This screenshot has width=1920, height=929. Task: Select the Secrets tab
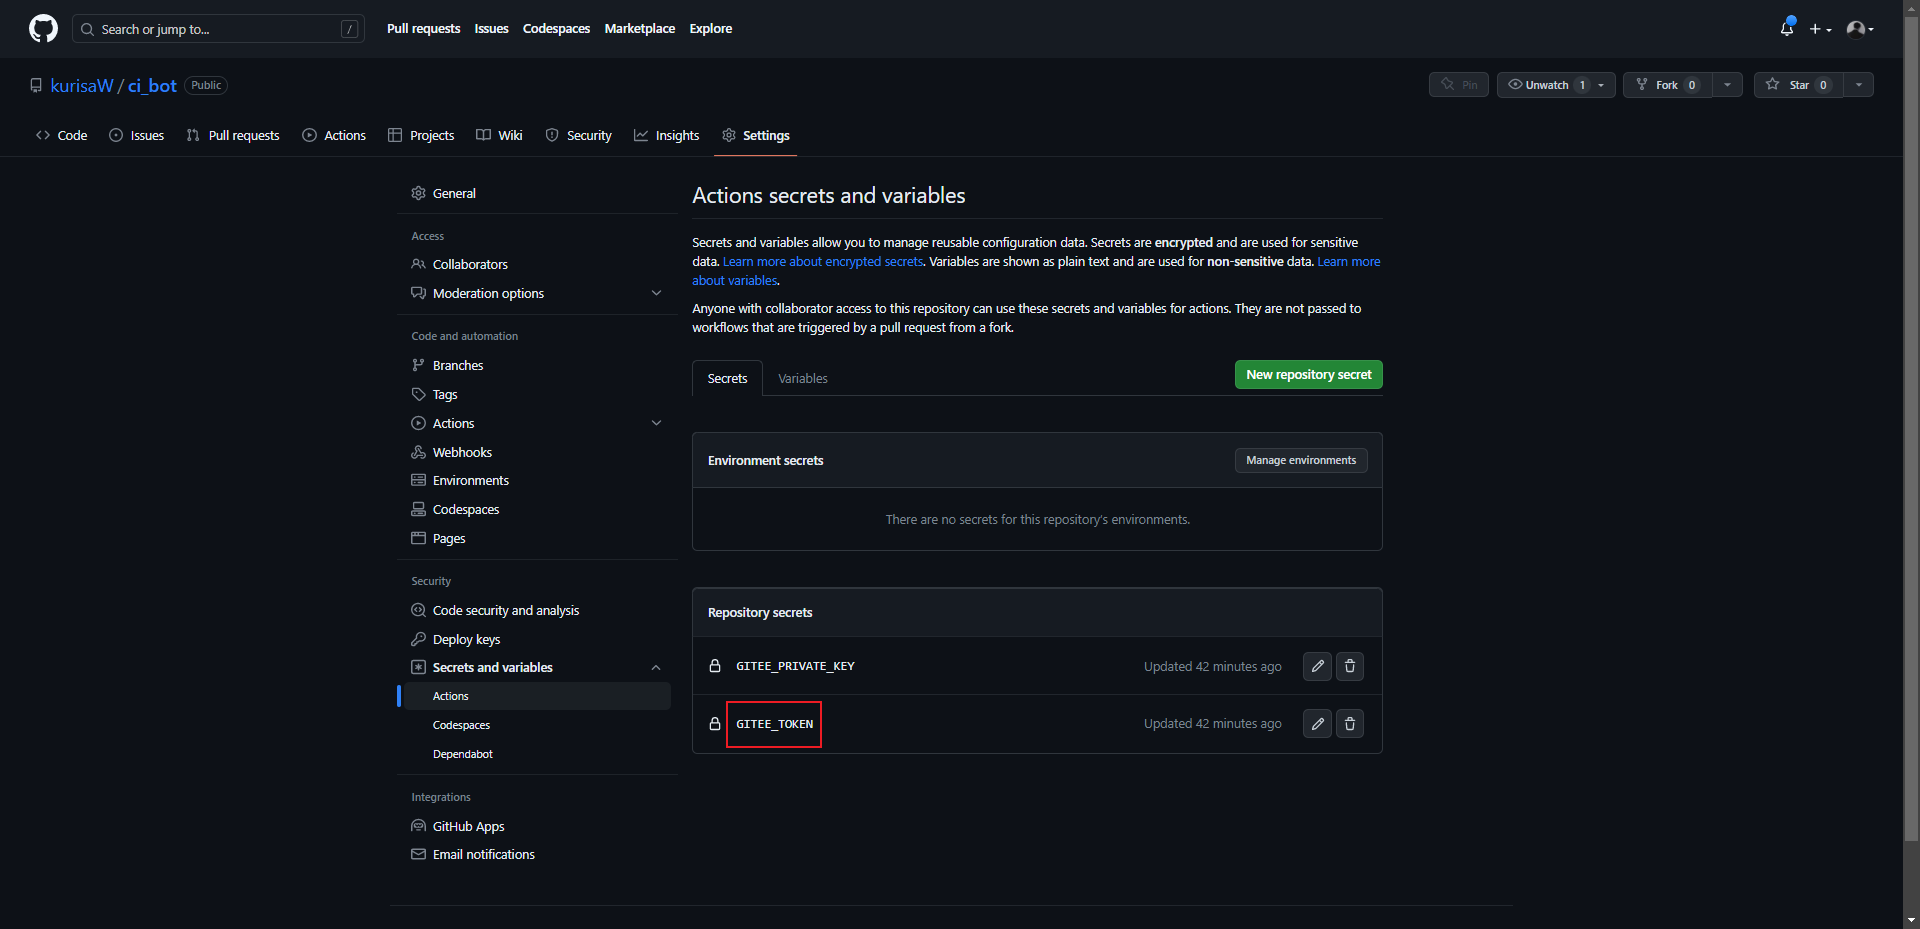[x=727, y=379]
